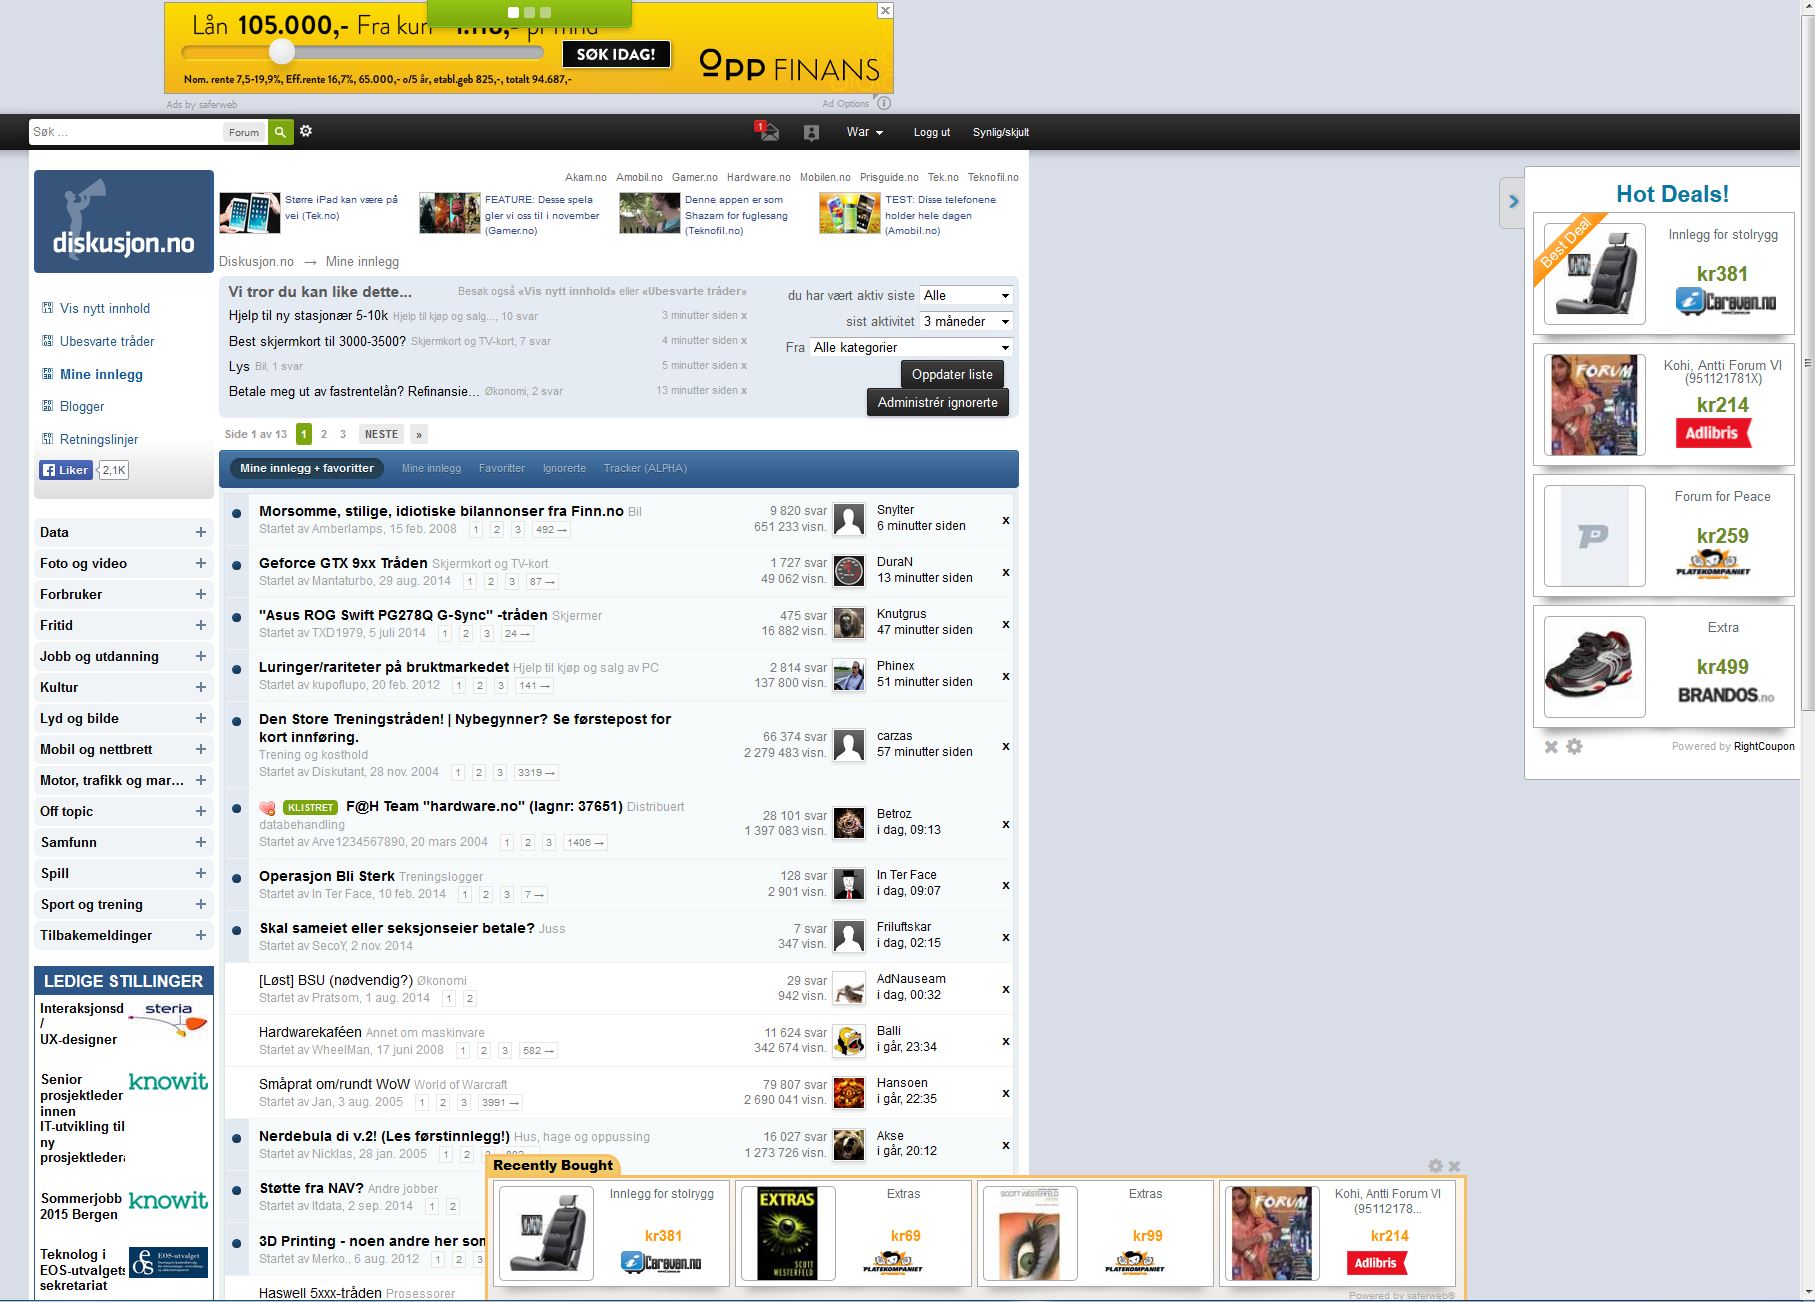Open the War user dropdown menu
Screen dimensions: 1815x1302
tap(865, 132)
